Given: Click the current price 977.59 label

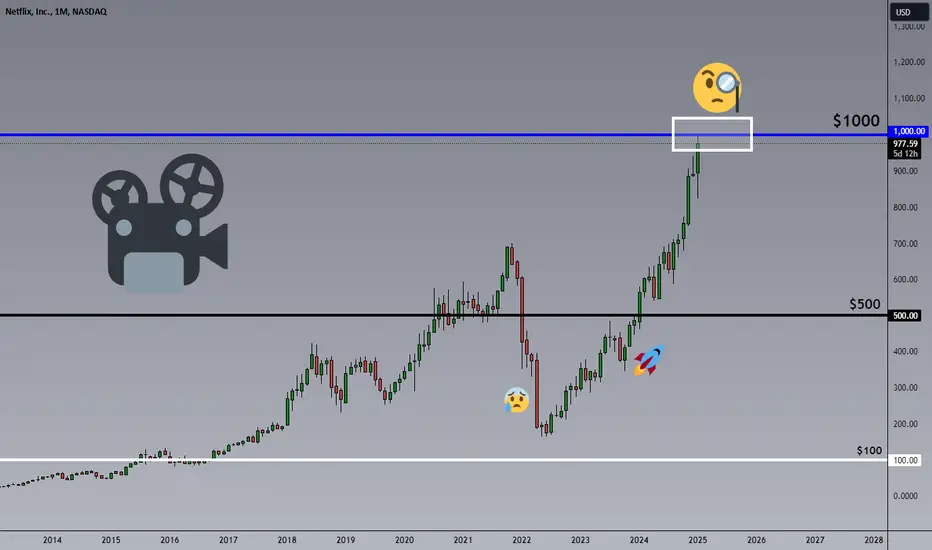Looking at the screenshot, I should pyautogui.click(x=905, y=144).
